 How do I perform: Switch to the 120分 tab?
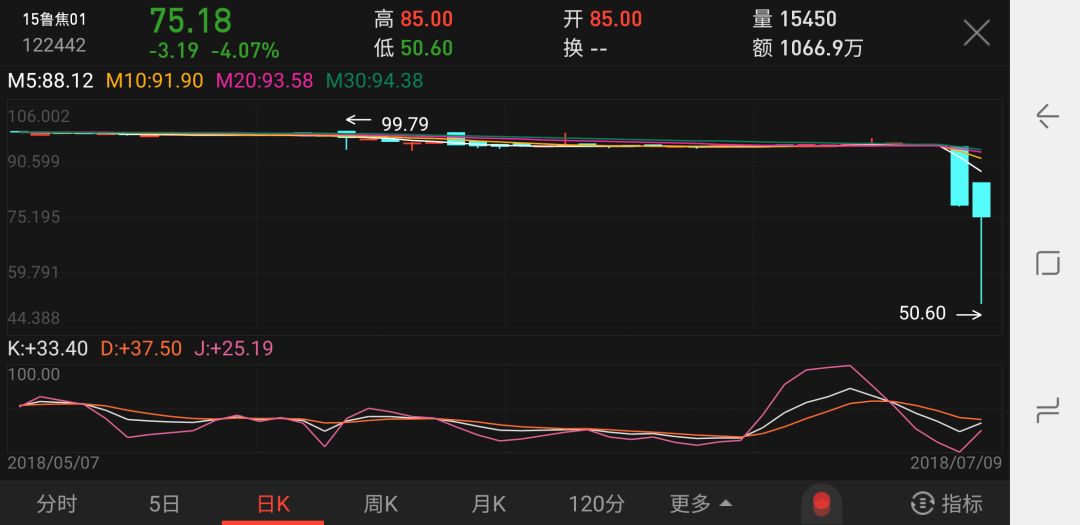click(596, 504)
